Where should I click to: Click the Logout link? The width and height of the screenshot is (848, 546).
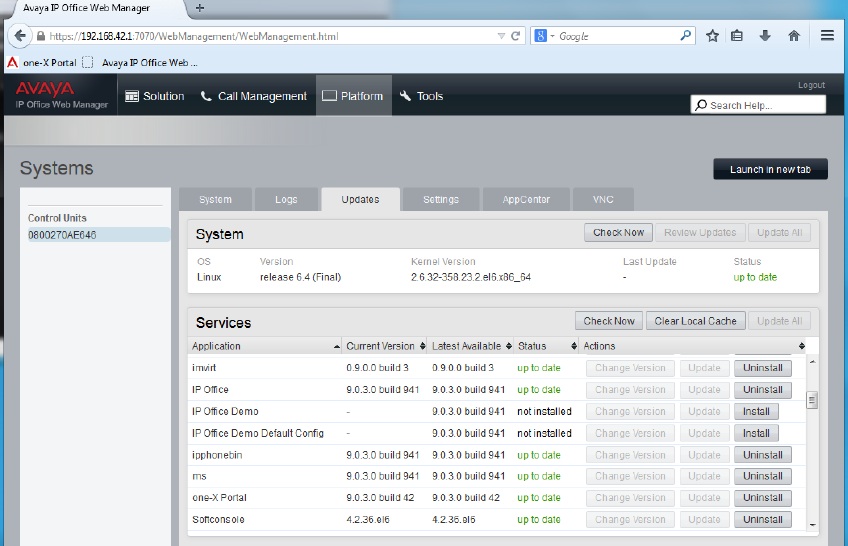[811, 85]
